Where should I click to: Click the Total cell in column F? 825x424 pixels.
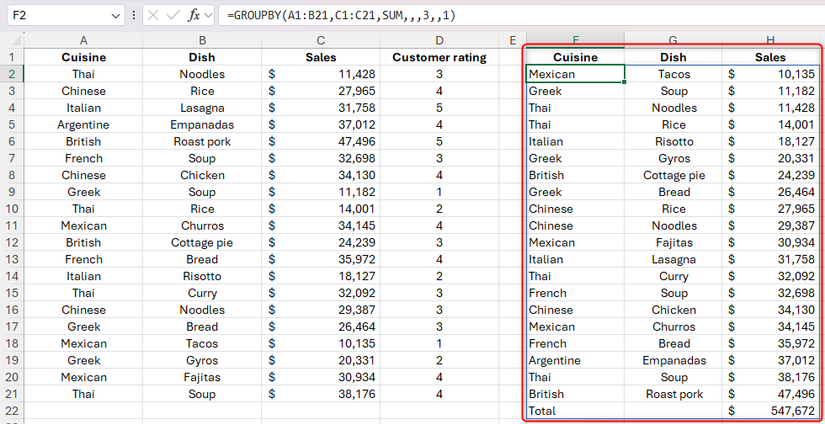pyautogui.click(x=575, y=411)
